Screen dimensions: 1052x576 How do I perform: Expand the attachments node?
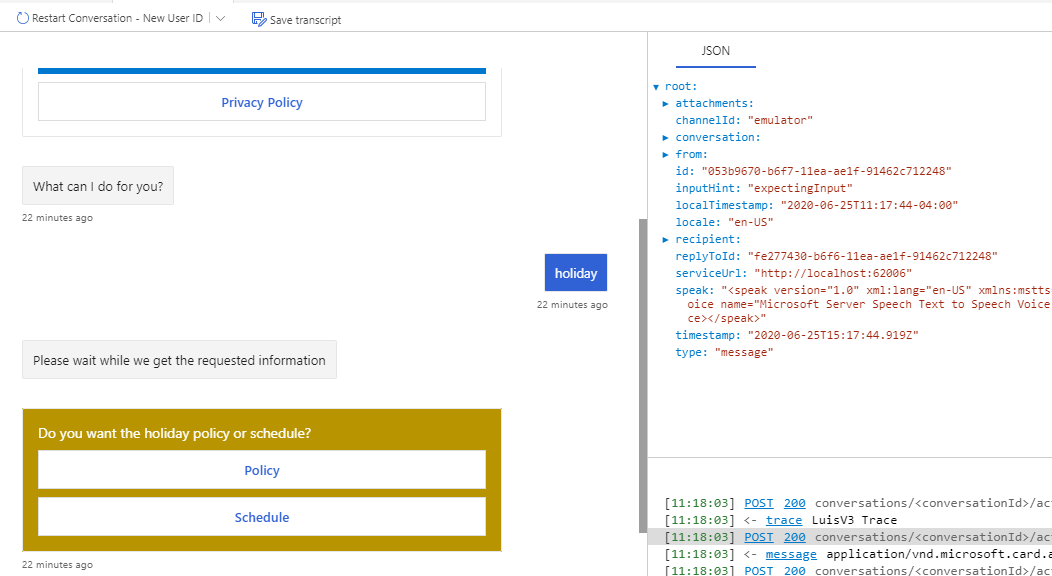point(666,103)
